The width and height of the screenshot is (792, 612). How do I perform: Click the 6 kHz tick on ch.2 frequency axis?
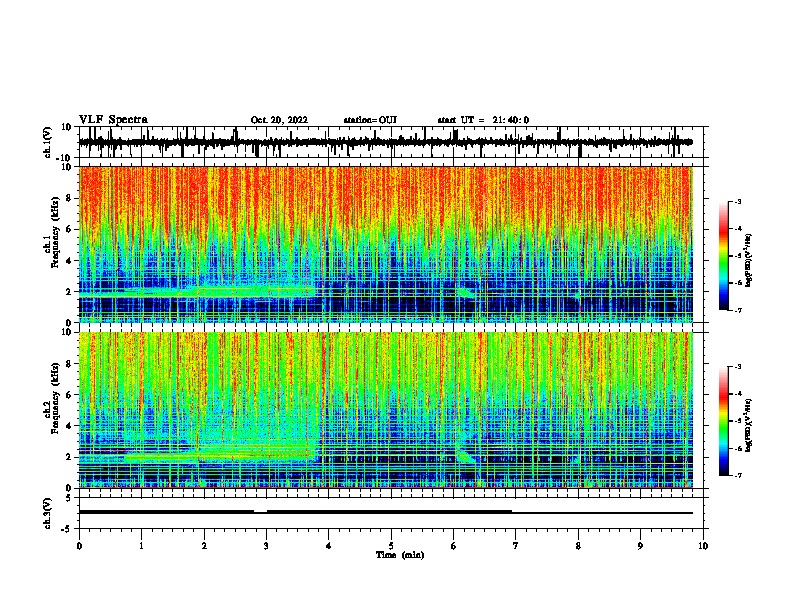(70, 394)
